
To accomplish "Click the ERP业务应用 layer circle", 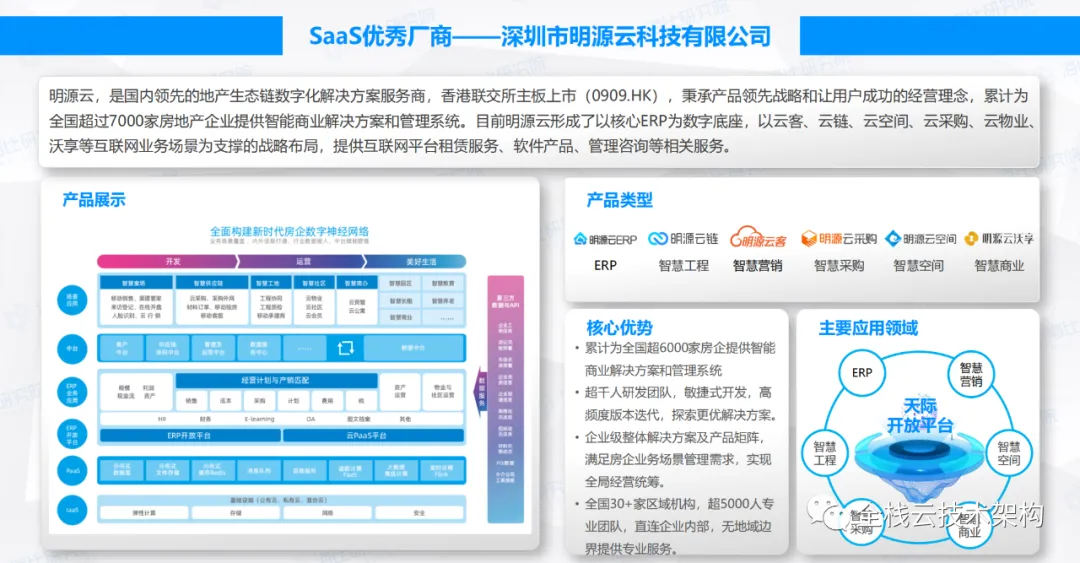I will pos(72,392).
